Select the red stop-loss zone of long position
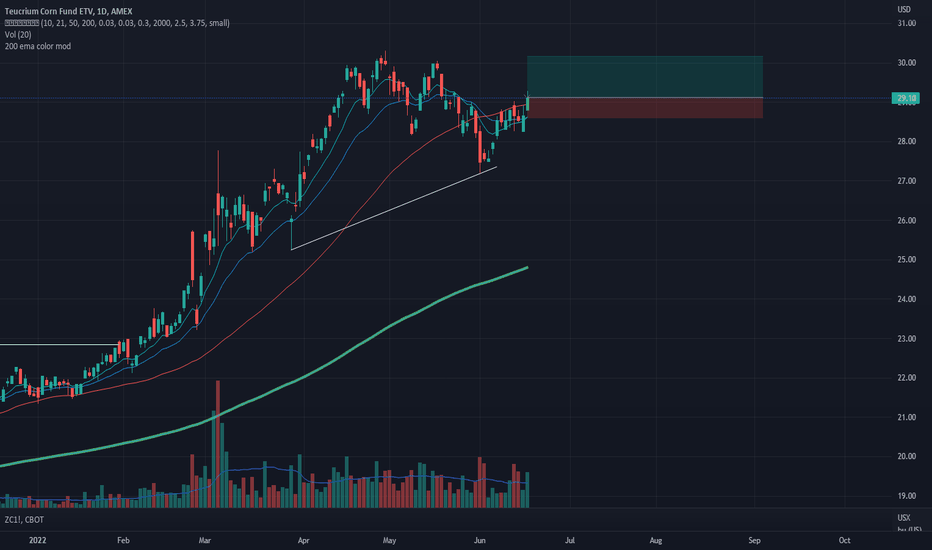932x550 pixels. click(644, 108)
